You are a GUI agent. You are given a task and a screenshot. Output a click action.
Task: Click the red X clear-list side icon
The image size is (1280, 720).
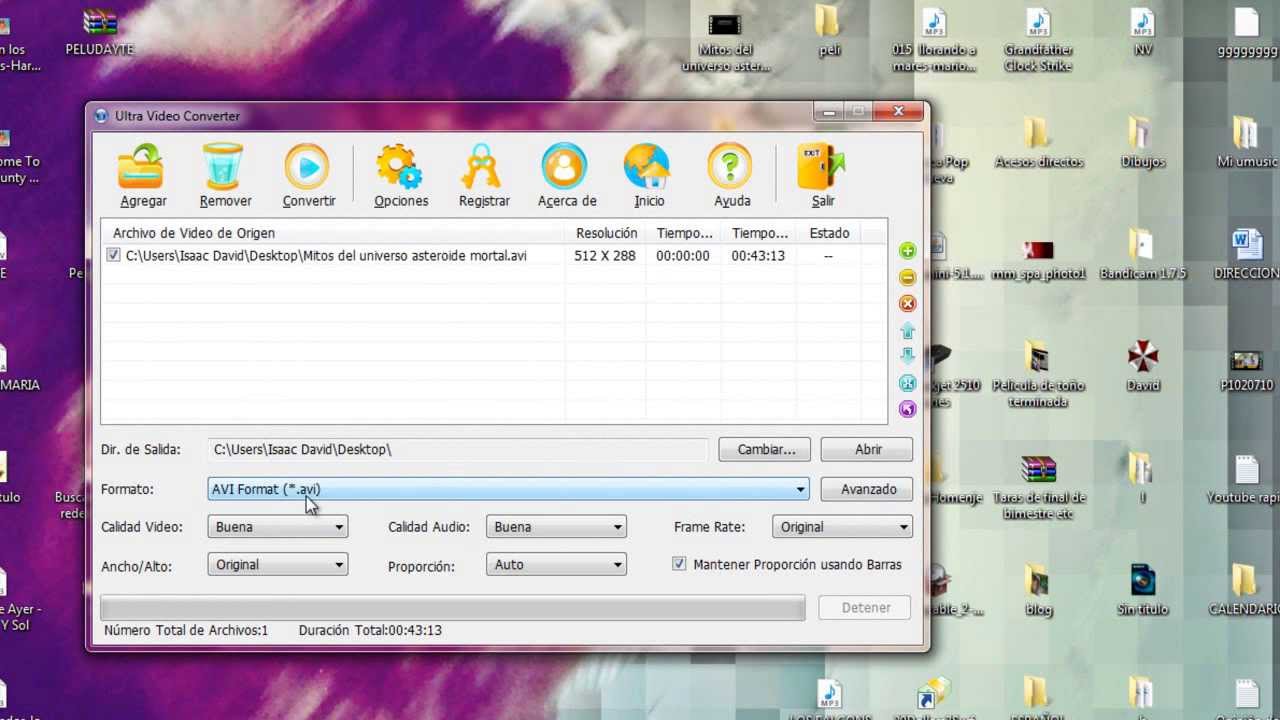(907, 303)
